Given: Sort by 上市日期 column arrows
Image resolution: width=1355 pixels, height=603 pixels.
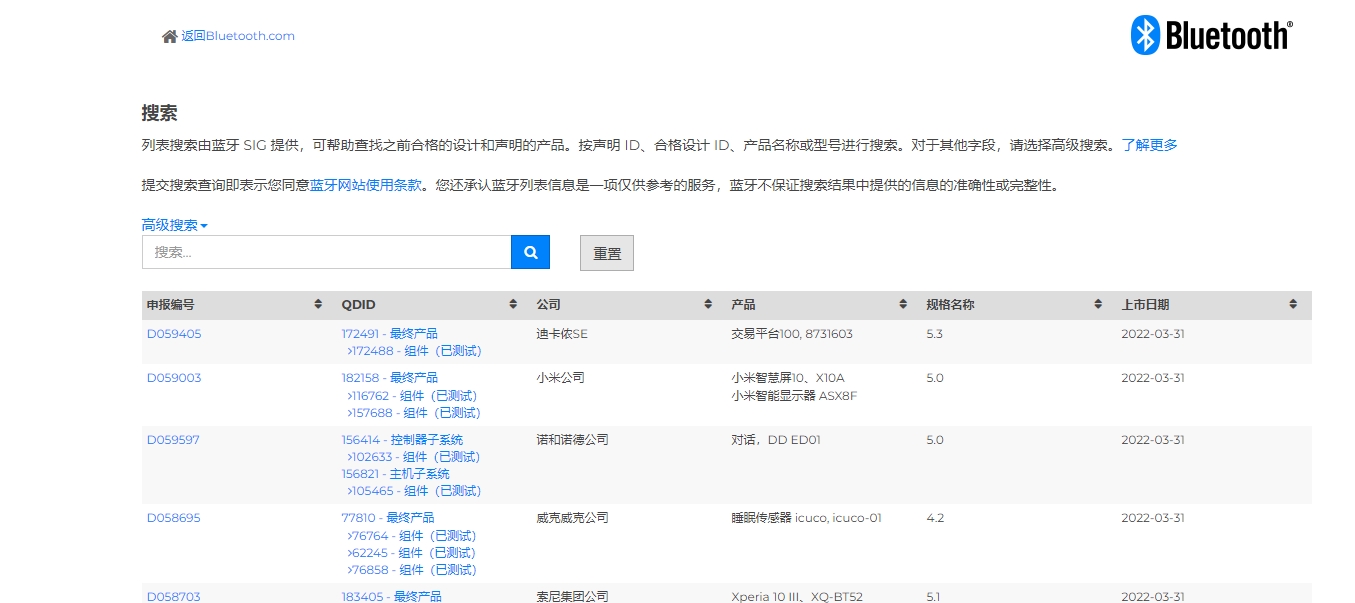Looking at the screenshot, I should pos(1293,305).
